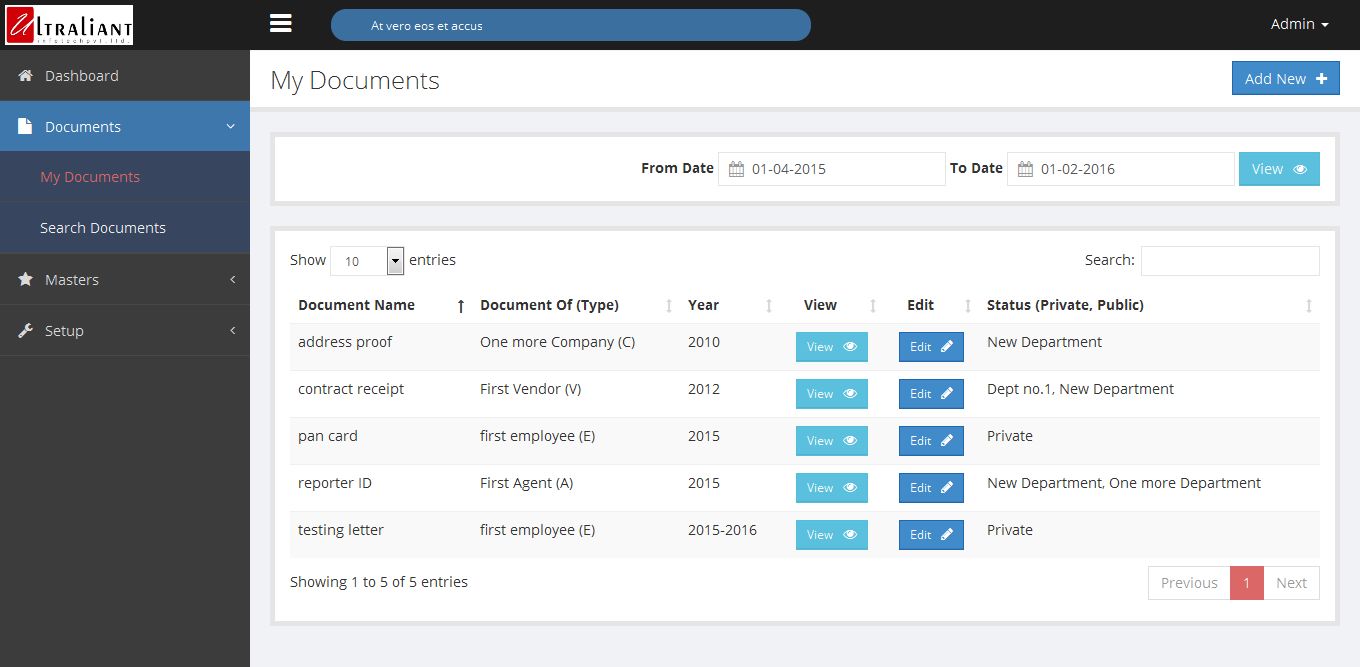1360x667 pixels.
Task: Open Search Documents in the sidebar
Action: point(103,228)
